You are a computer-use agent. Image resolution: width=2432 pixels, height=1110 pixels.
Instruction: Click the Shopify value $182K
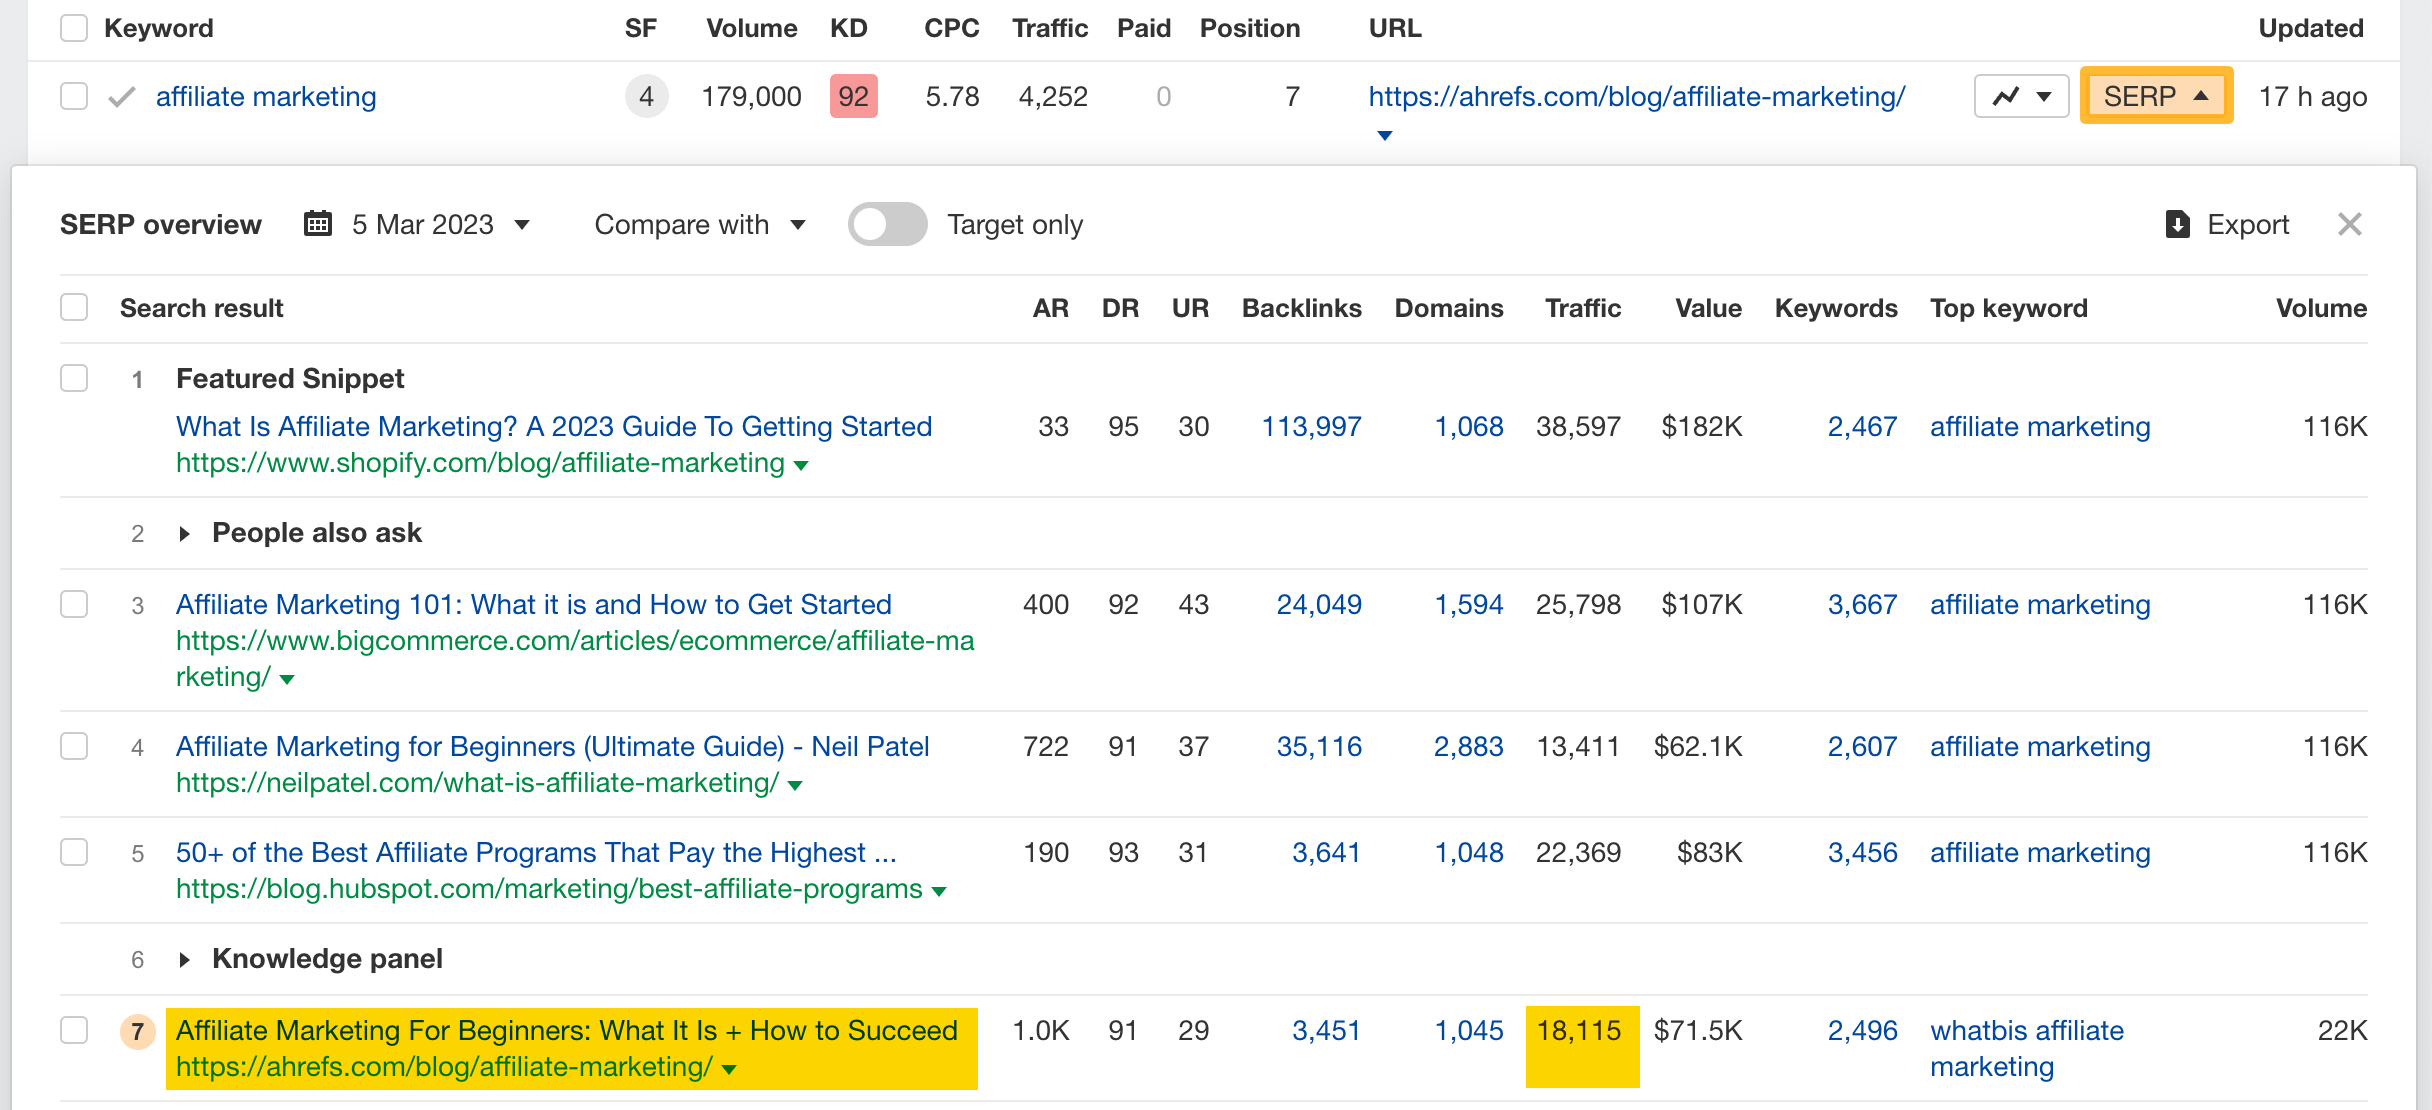pos(1702,427)
